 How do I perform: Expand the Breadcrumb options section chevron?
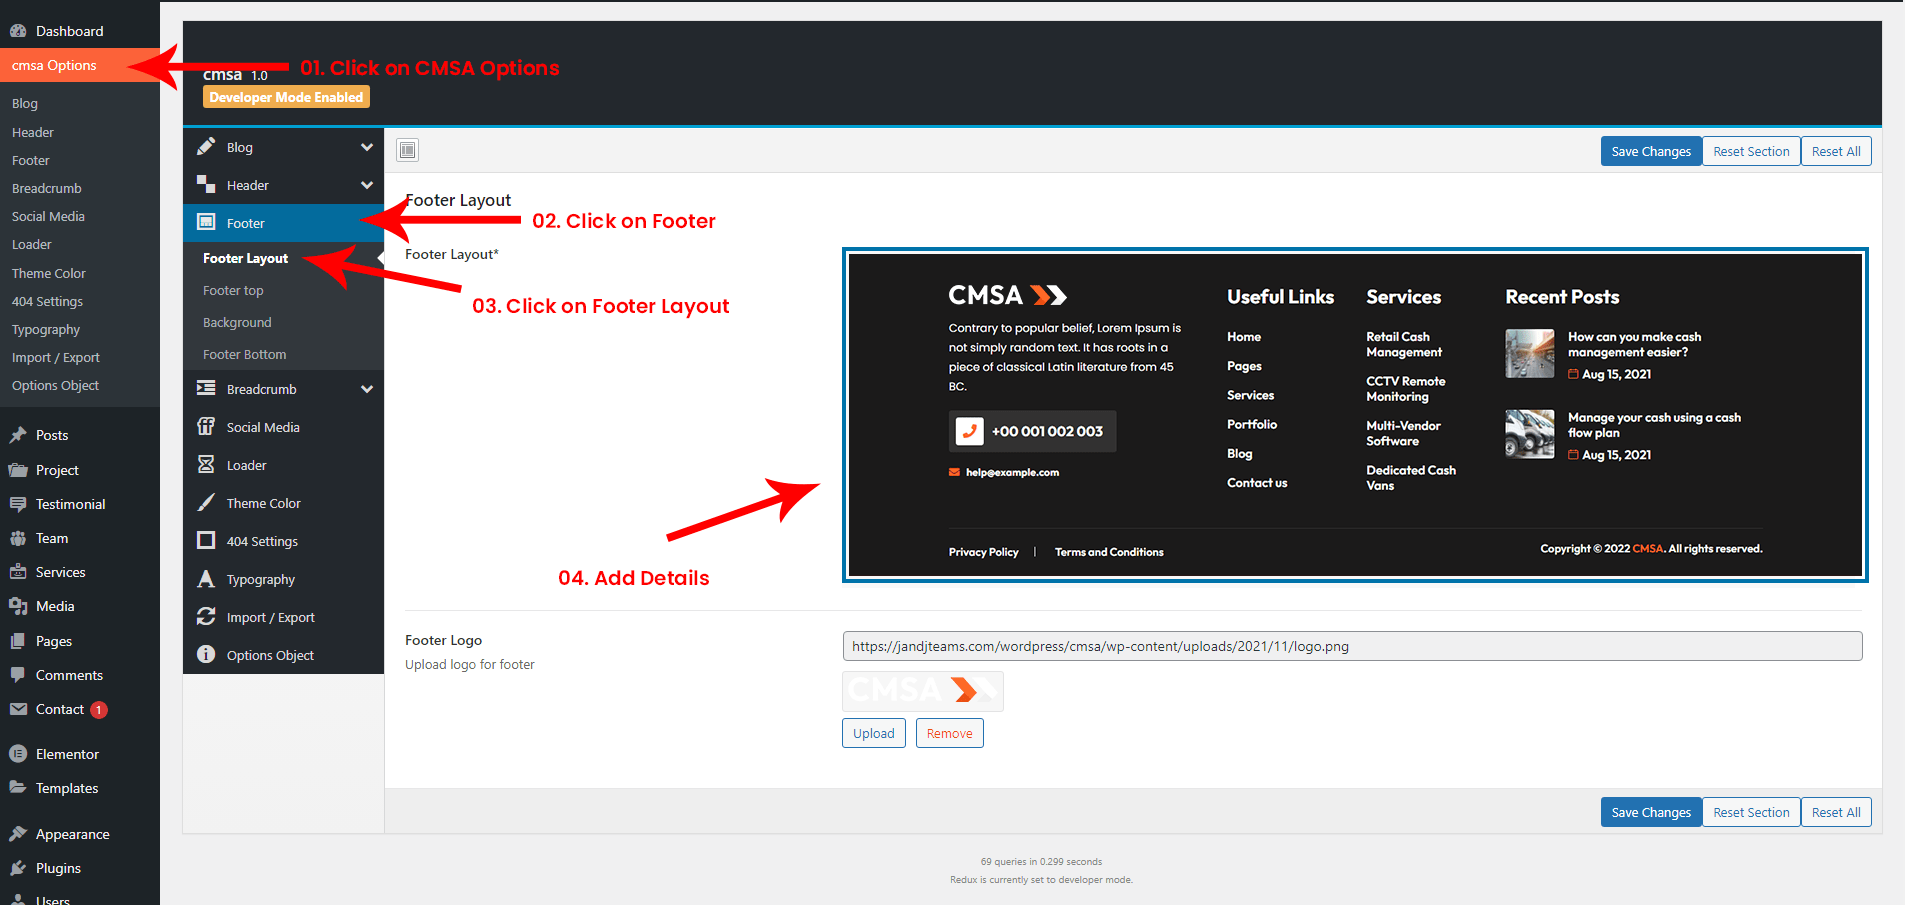click(x=367, y=389)
